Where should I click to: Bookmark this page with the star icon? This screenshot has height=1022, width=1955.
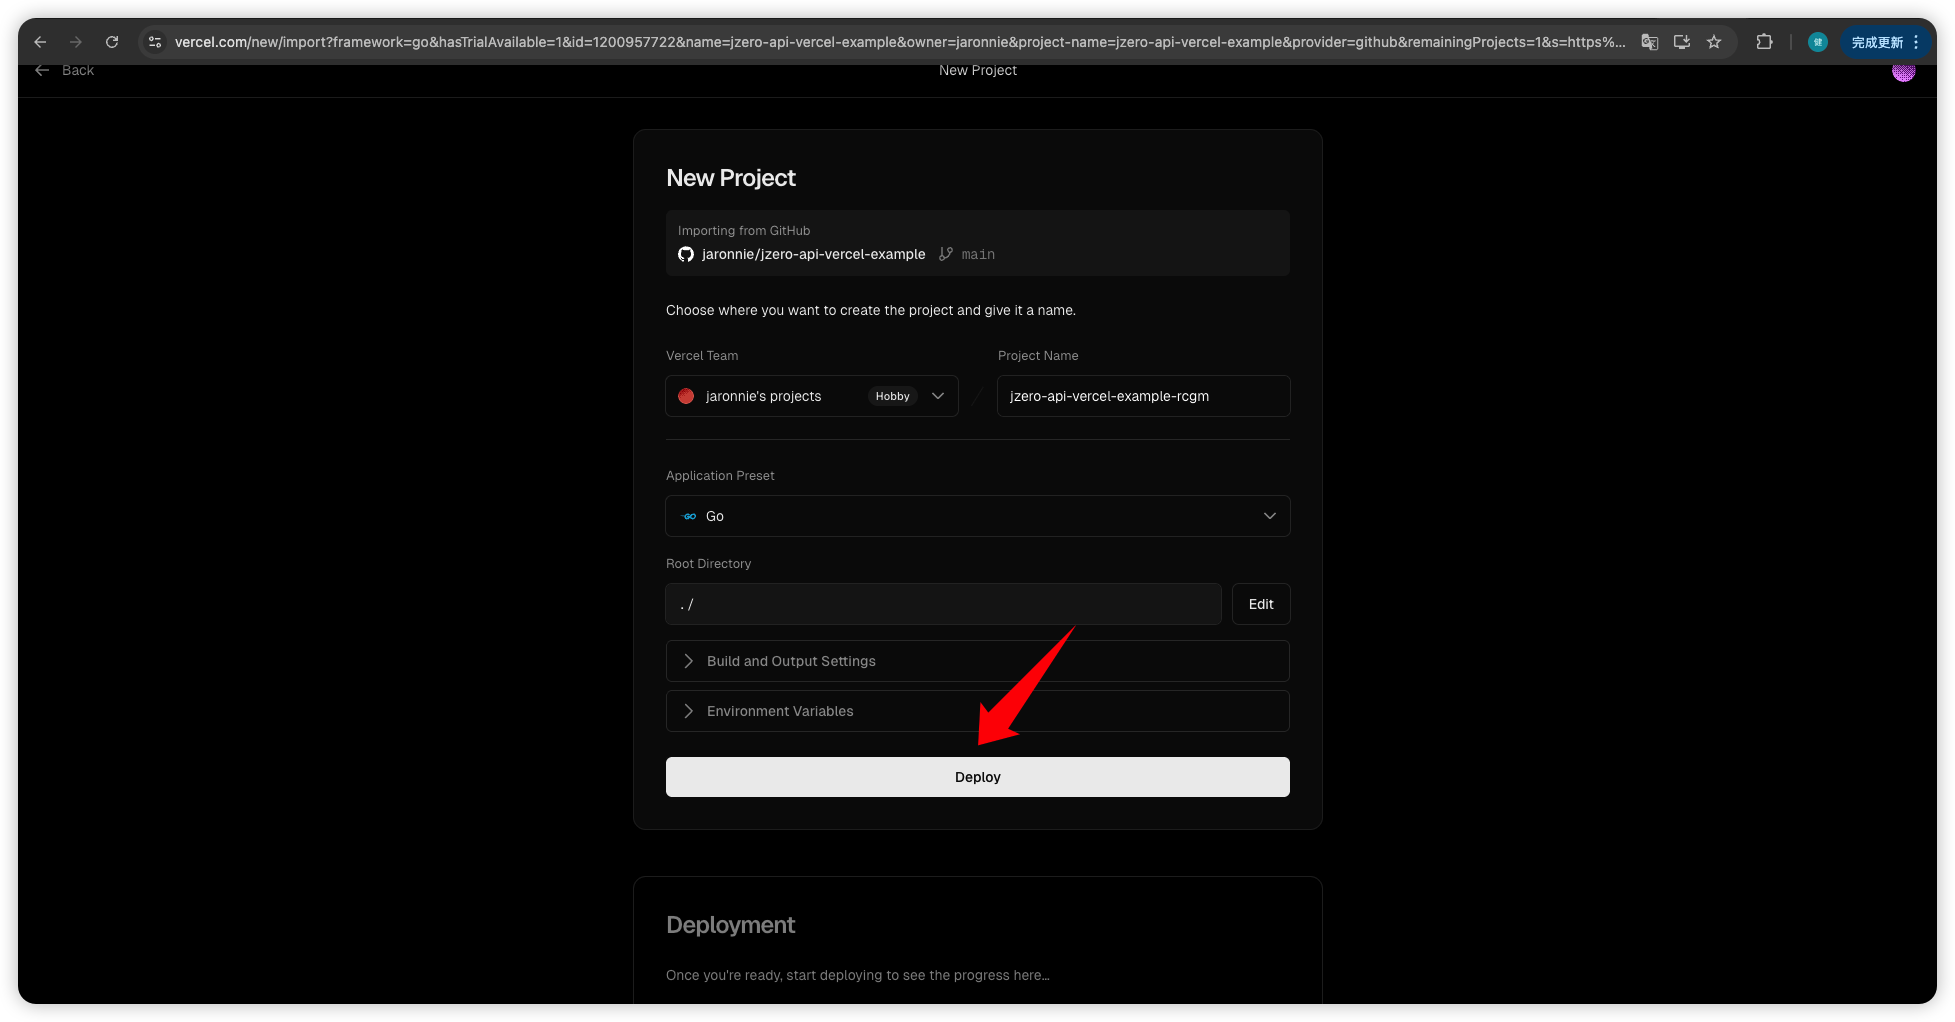tap(1714, 42)
